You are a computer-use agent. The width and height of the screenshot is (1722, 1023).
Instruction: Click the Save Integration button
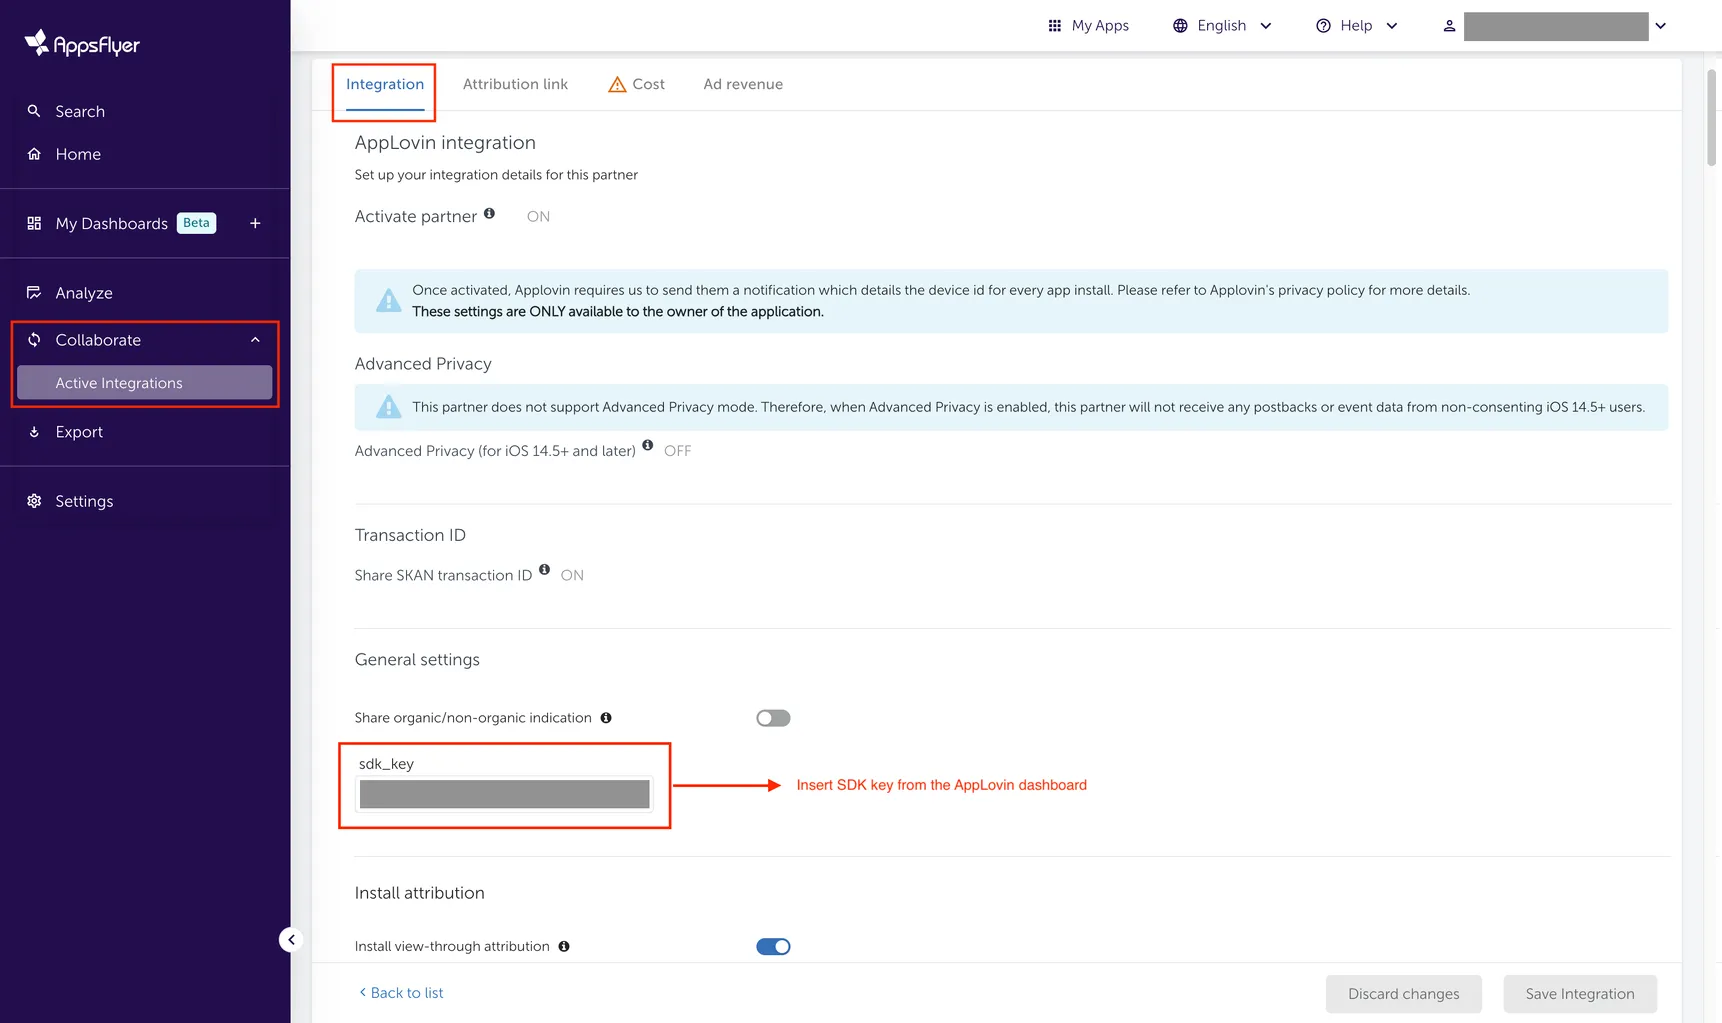click(x=1579, y=993)
